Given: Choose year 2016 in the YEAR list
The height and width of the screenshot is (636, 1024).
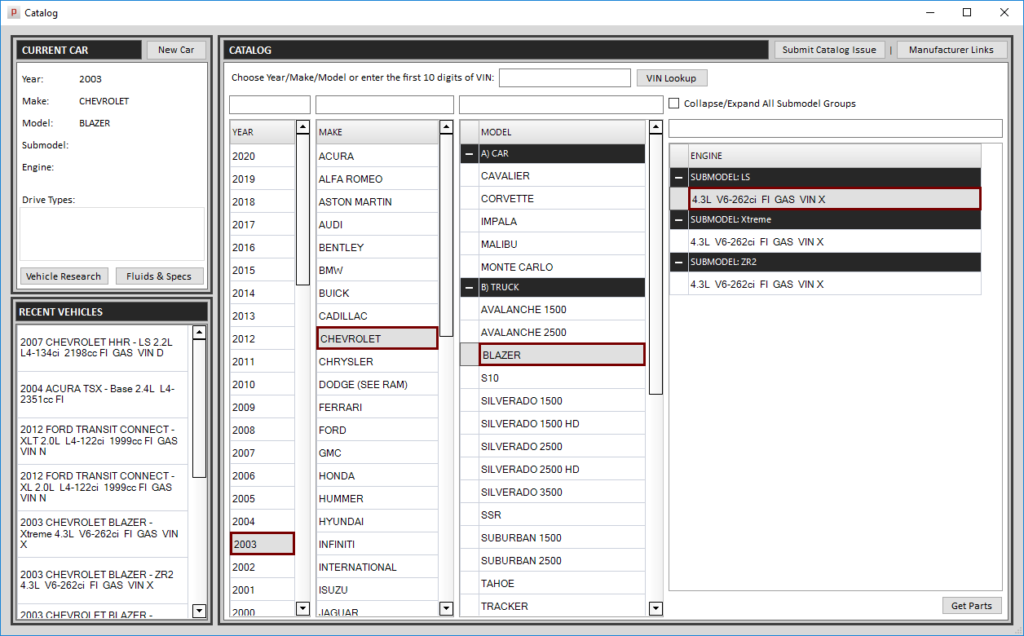Looking at the screenshot, I should coord(262,247).
